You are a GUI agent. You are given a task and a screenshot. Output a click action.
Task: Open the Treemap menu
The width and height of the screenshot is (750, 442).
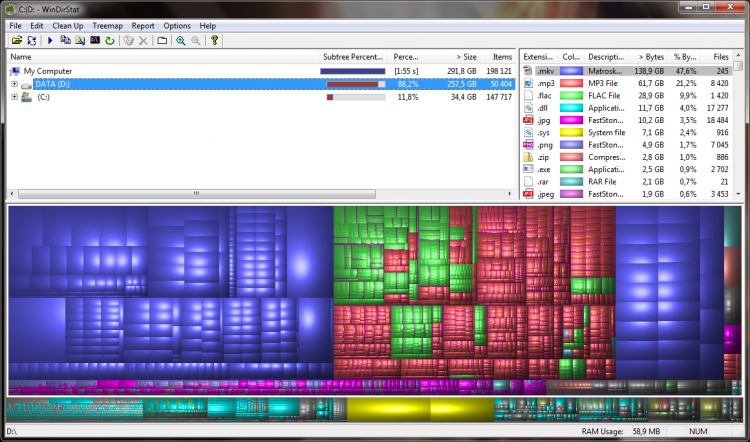click(107, 26)
